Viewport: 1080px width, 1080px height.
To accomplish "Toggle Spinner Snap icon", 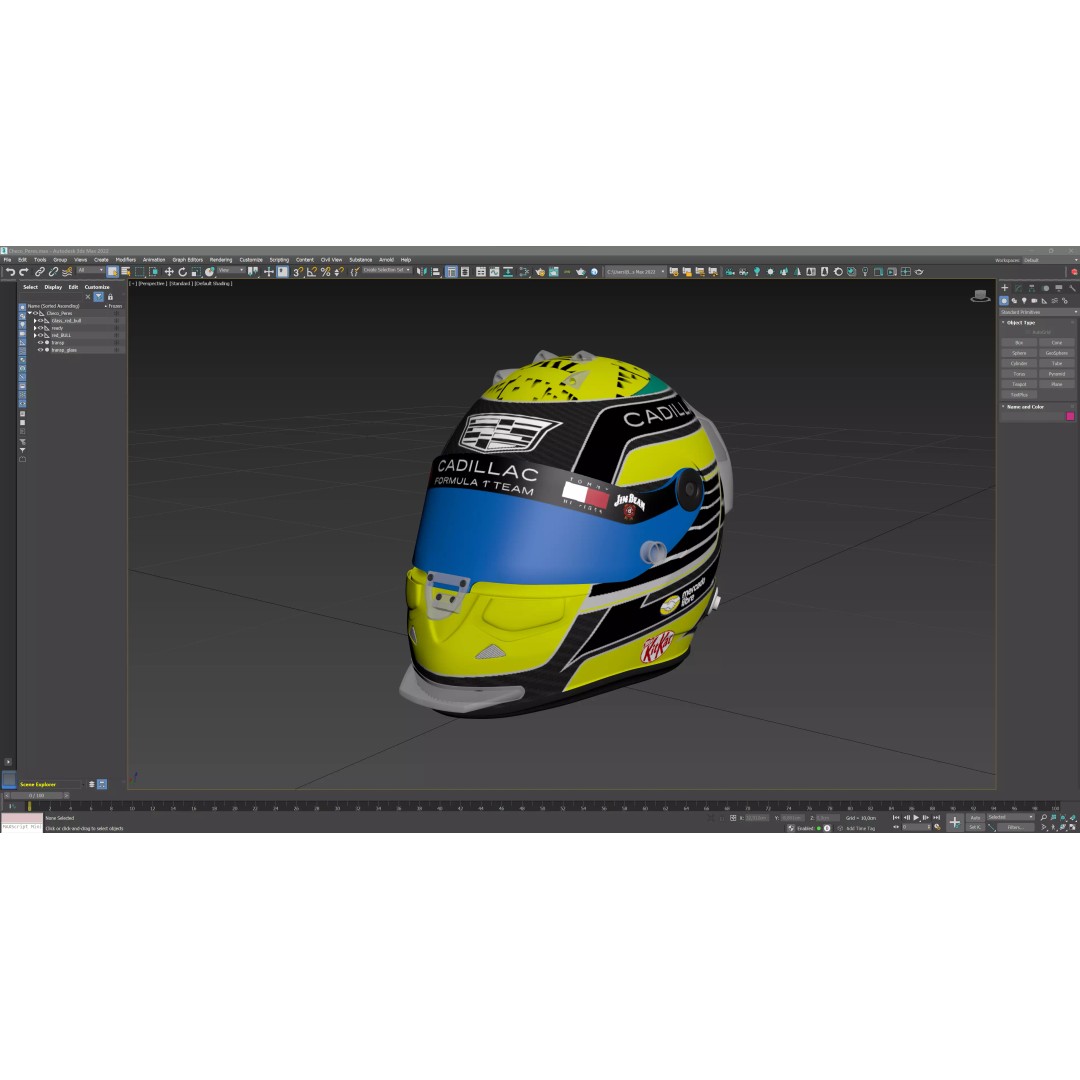I will (339, 271).
